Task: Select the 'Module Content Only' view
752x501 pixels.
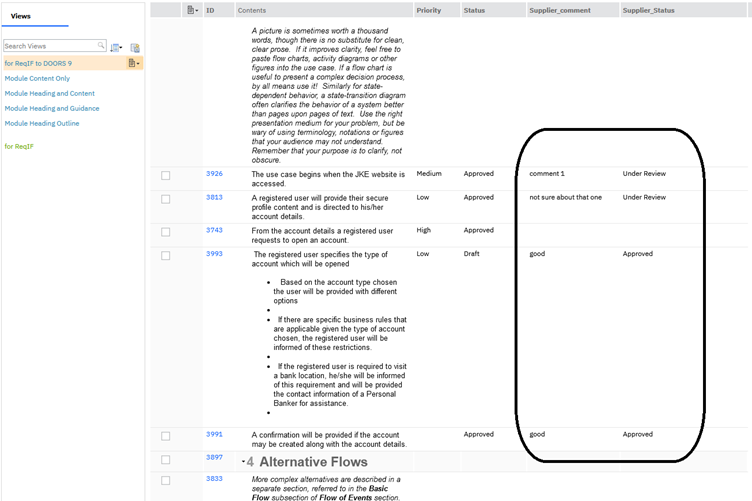Action: pyautogui.click(x=37, y=78)
